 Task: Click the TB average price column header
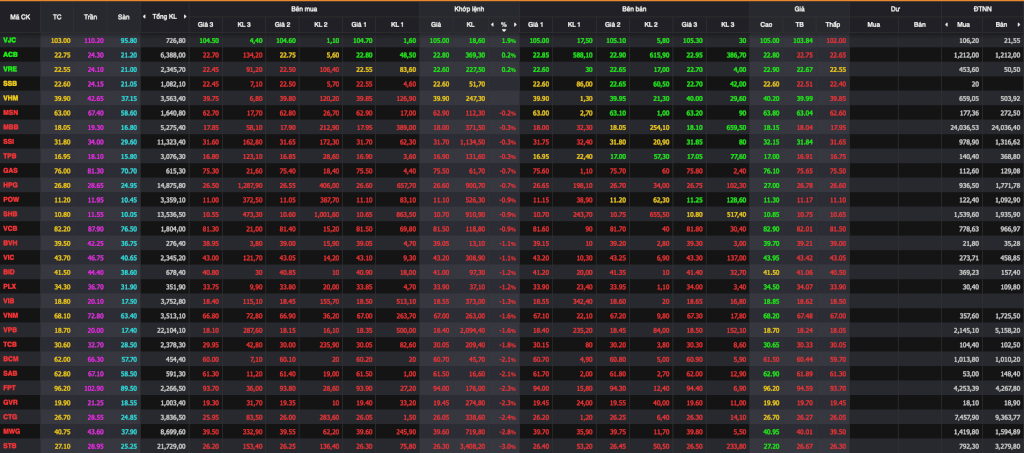(x=799, y=24)
